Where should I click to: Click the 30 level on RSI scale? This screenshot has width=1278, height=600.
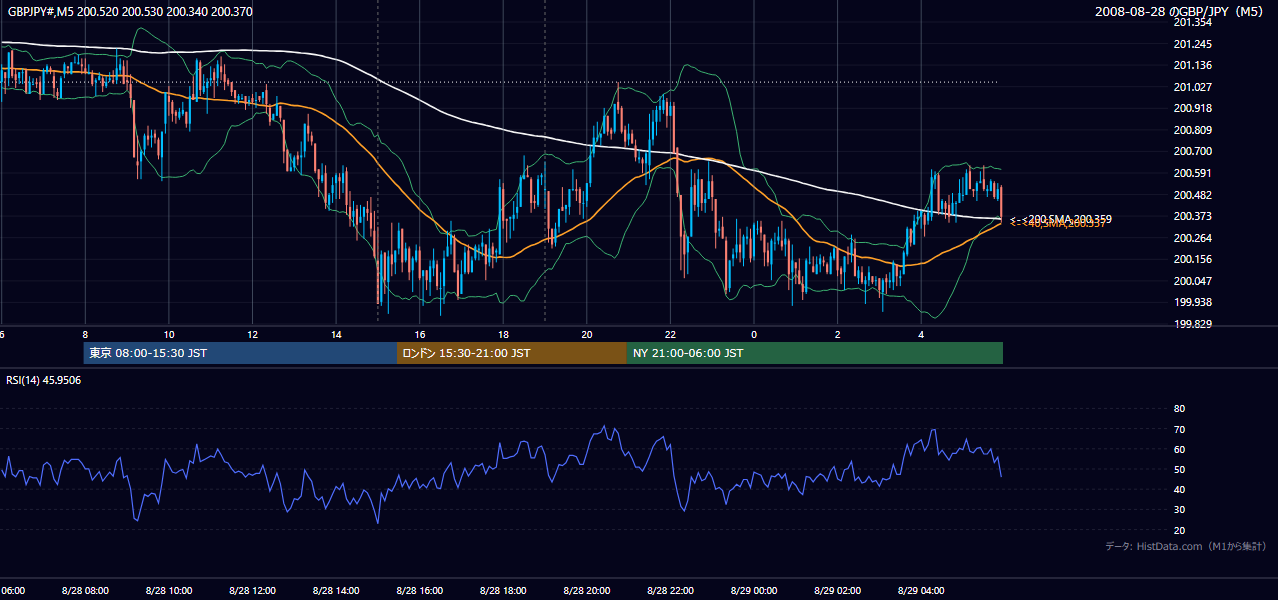[1179, 510]
